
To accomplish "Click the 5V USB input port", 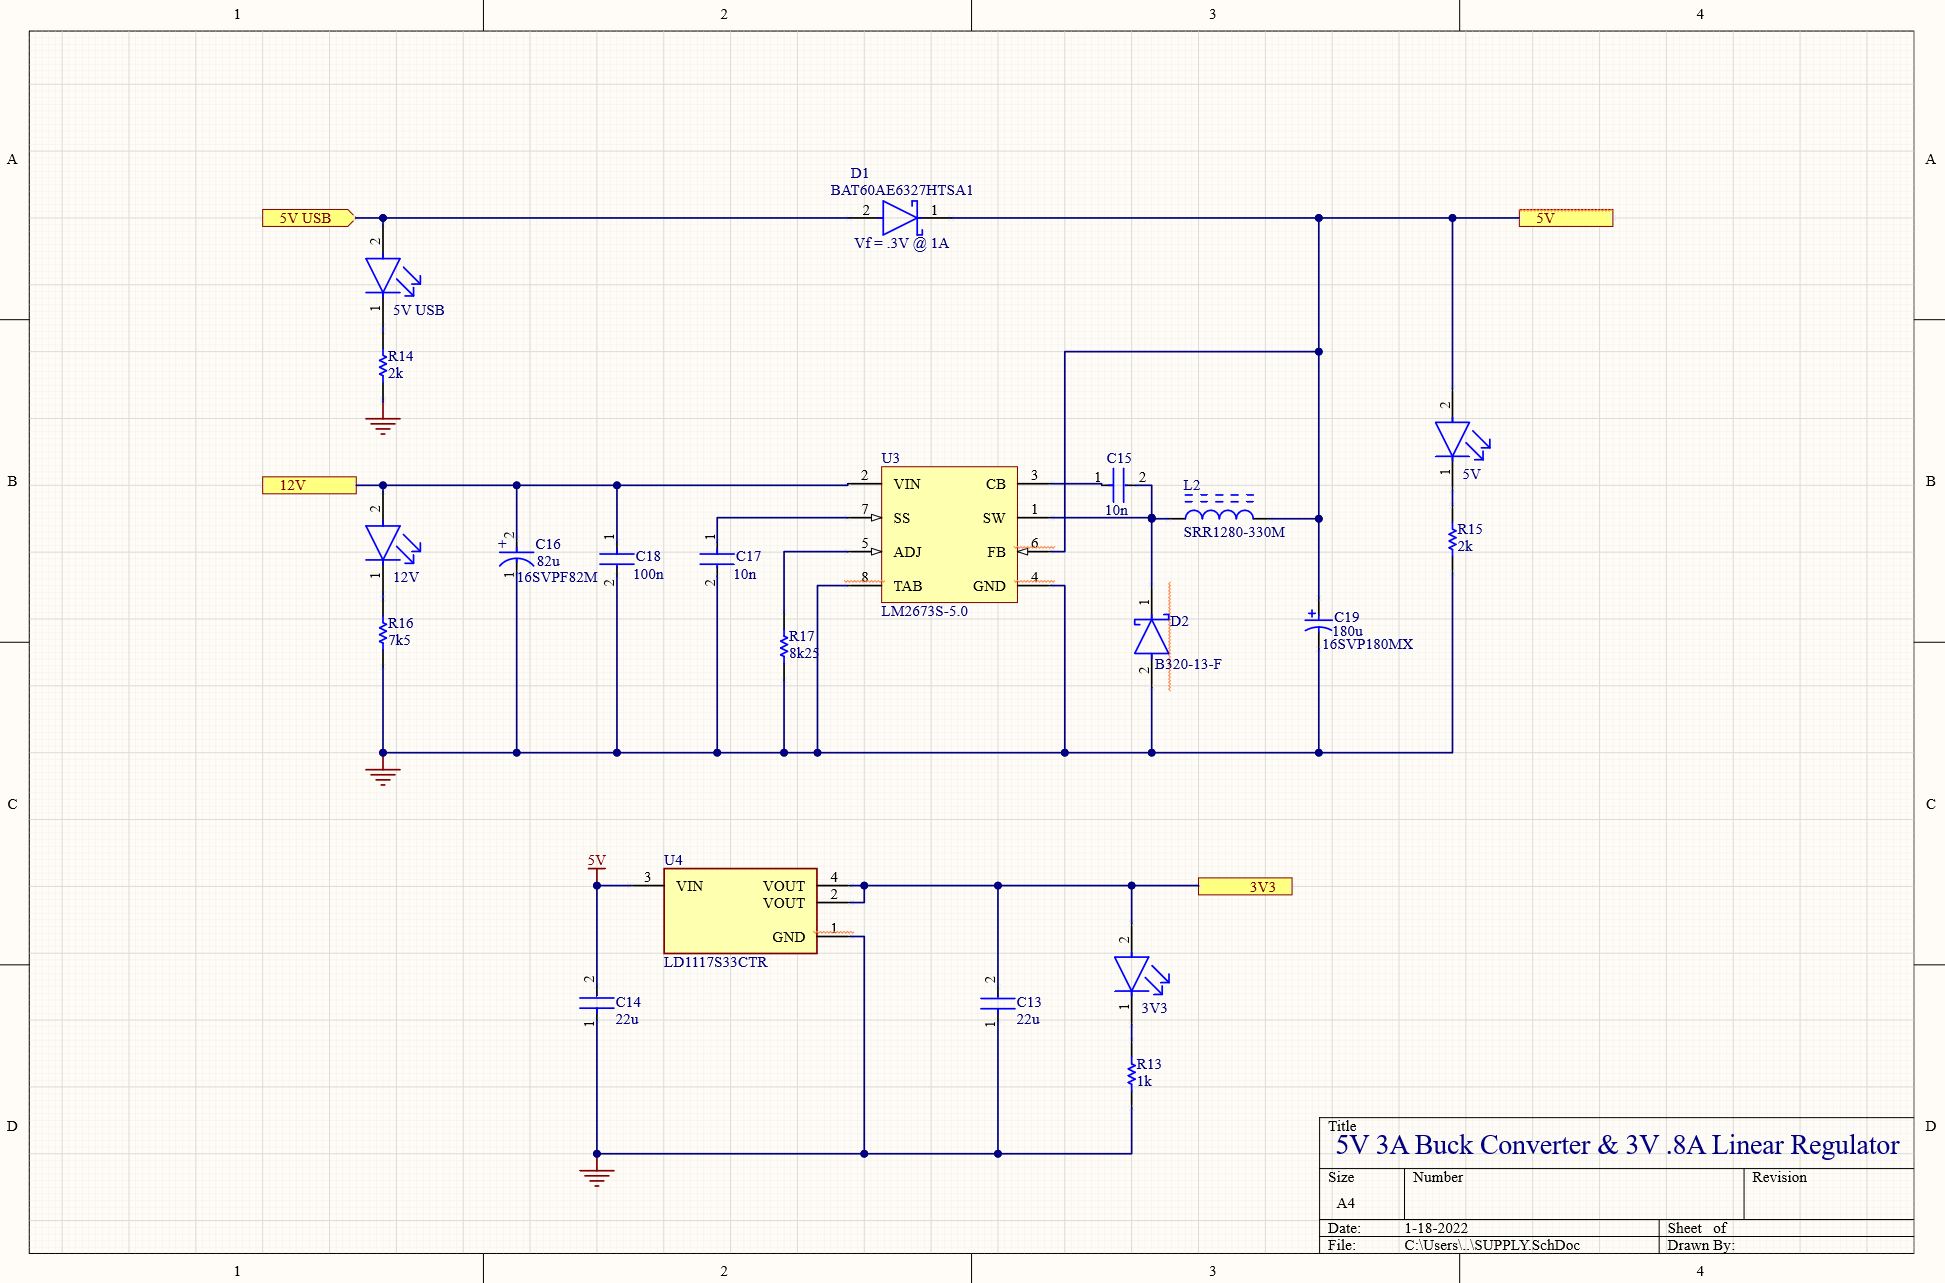I will [x=307, y=218].
